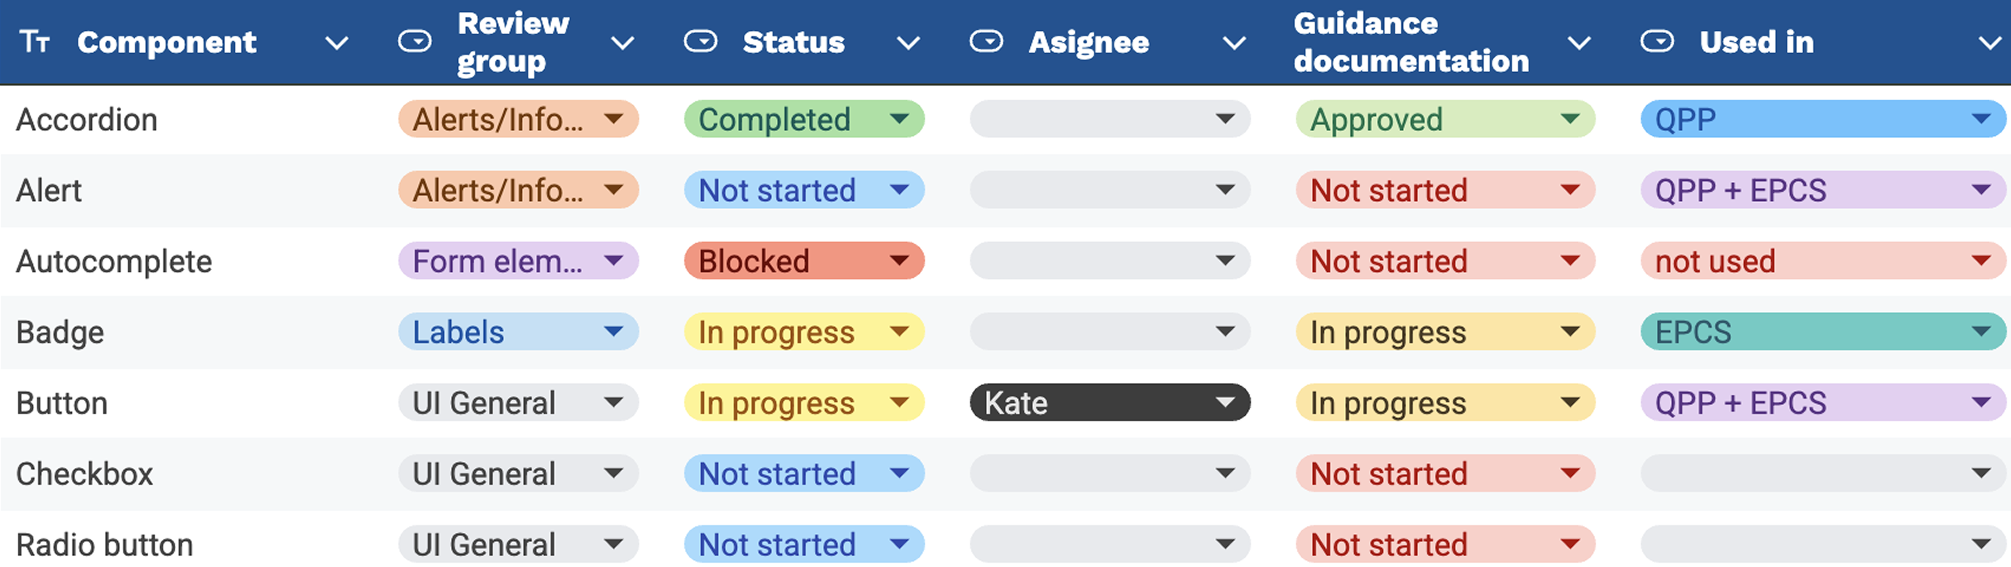Click the dropdown type icon beside Asignee header

click(x=986, y=42)
